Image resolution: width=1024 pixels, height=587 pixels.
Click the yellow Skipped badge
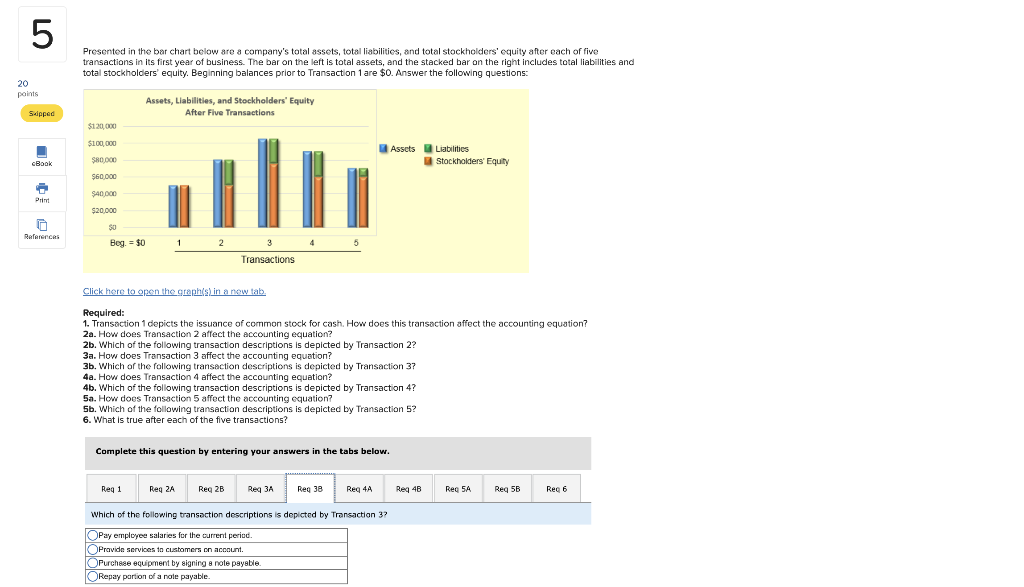coord(41,114)
